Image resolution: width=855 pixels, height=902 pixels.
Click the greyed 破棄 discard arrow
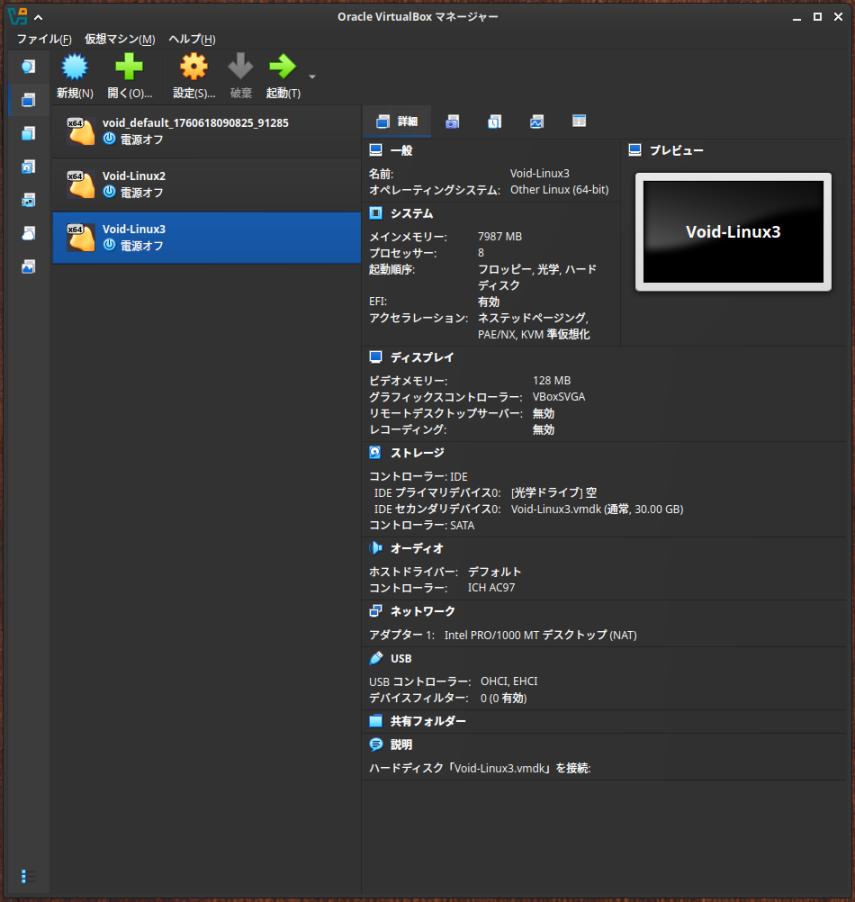241,76
